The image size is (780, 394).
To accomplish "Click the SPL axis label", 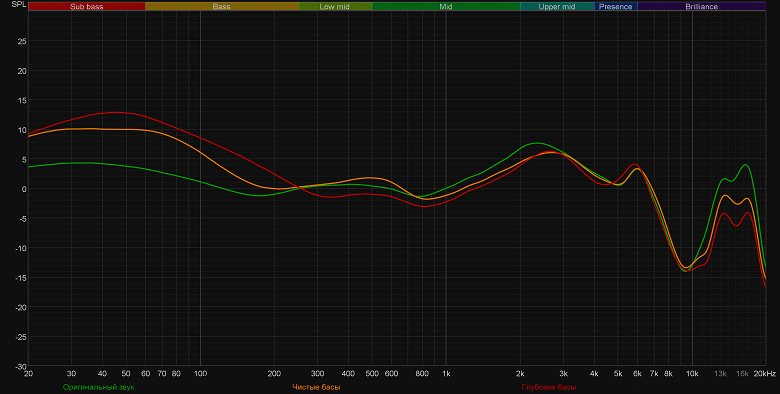I will tap(19, 4).
